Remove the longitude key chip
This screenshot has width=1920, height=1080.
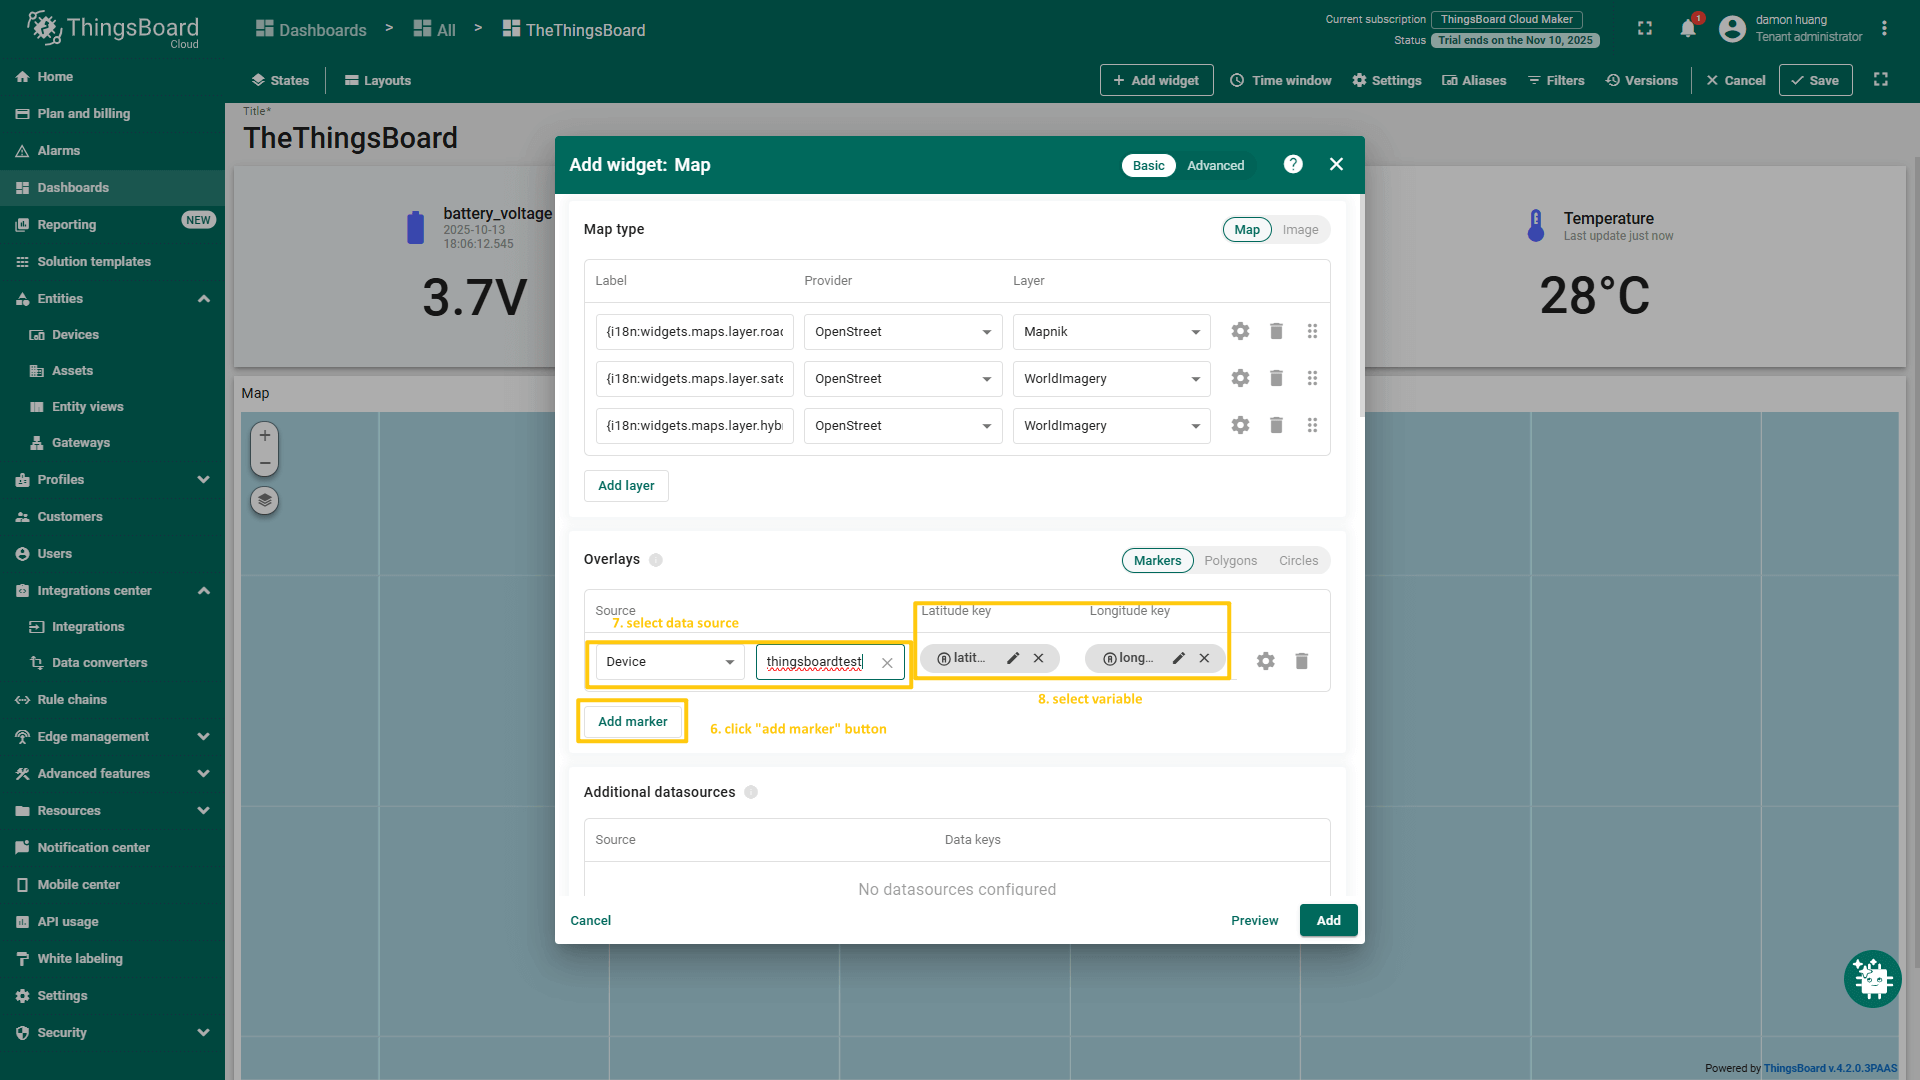click(x=1204, y=658)
